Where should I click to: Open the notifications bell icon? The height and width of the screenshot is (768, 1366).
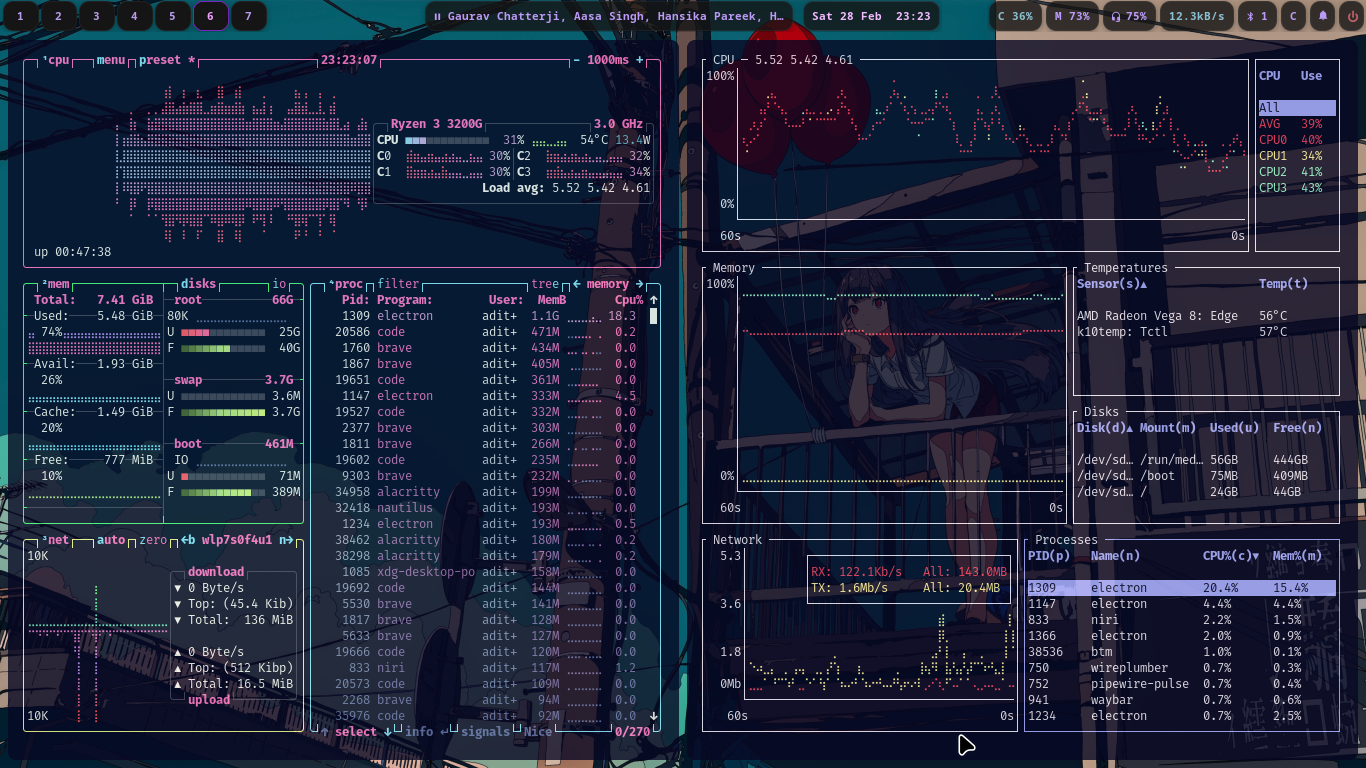pos(1324,16)
